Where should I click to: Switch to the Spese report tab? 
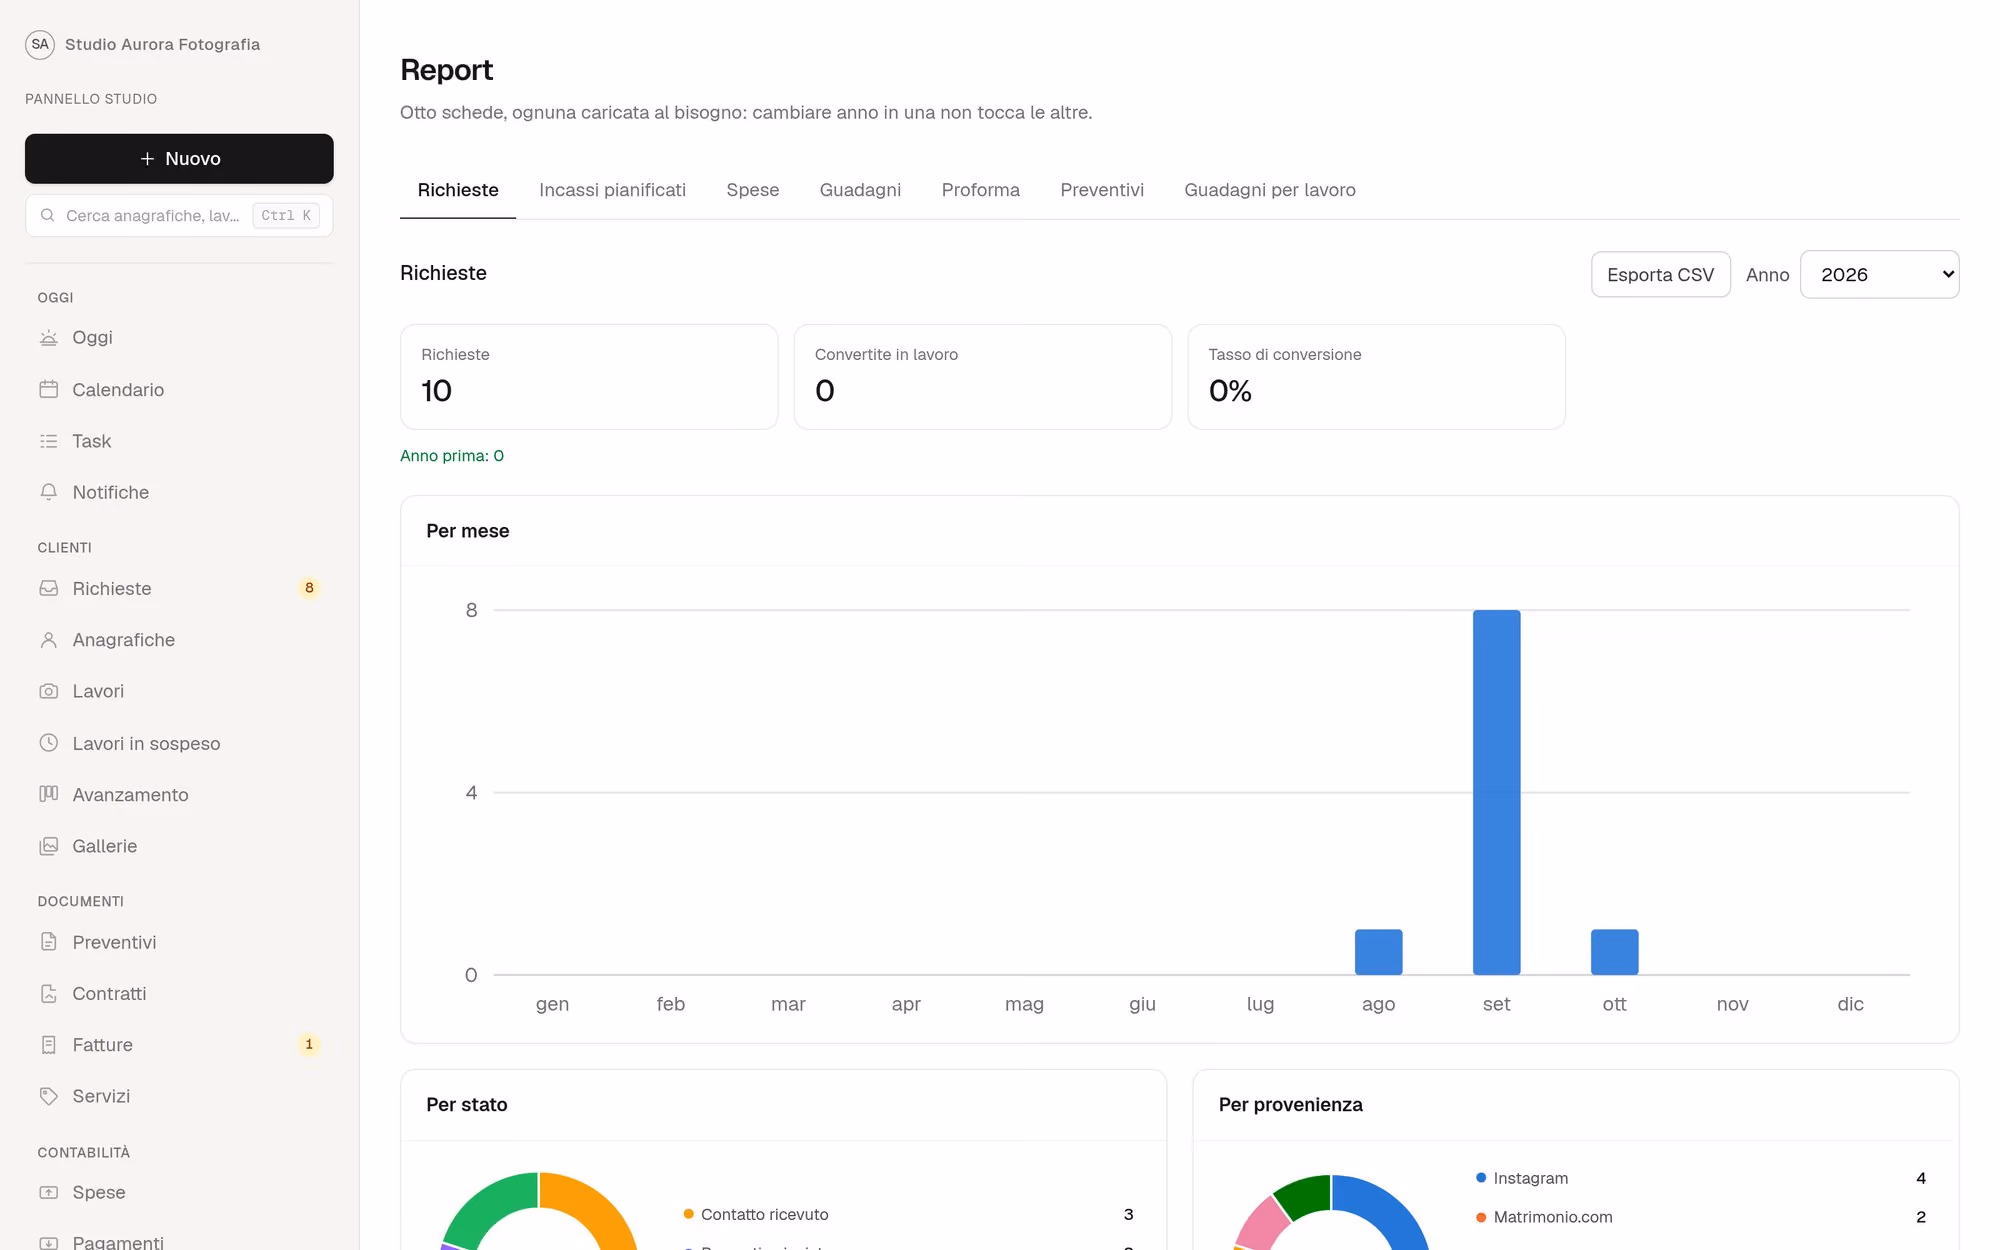click(752, 190)
